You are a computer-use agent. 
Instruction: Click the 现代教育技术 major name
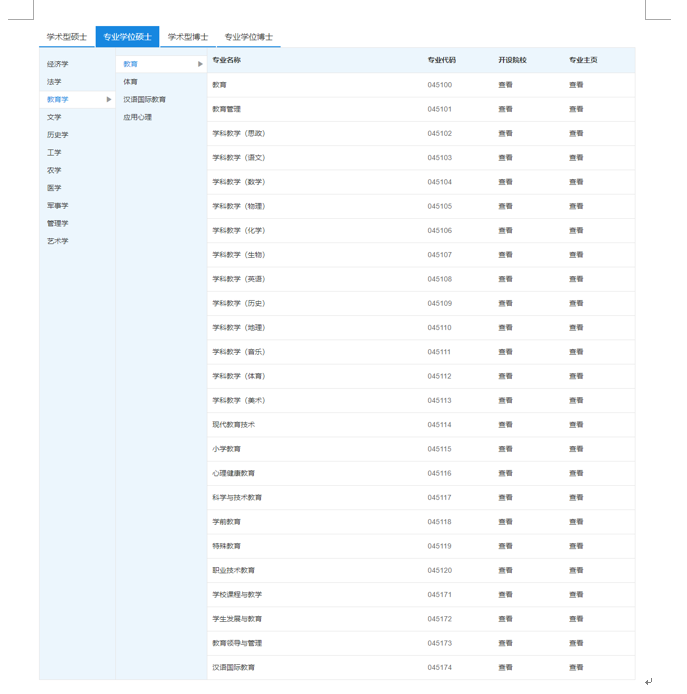click(x=233, y=425)
